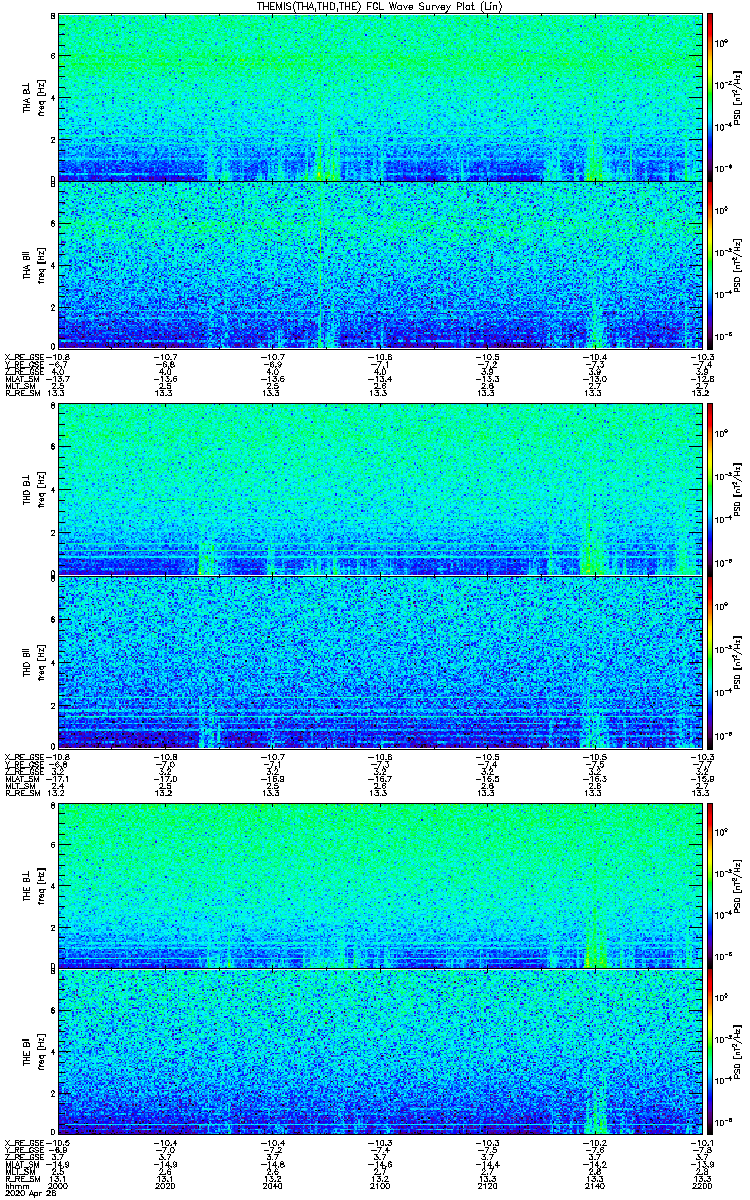The image size is (750, 1200).
Task: Click the '2140' time tick label
Action: pyautogui.click(x=593, y=1185)
